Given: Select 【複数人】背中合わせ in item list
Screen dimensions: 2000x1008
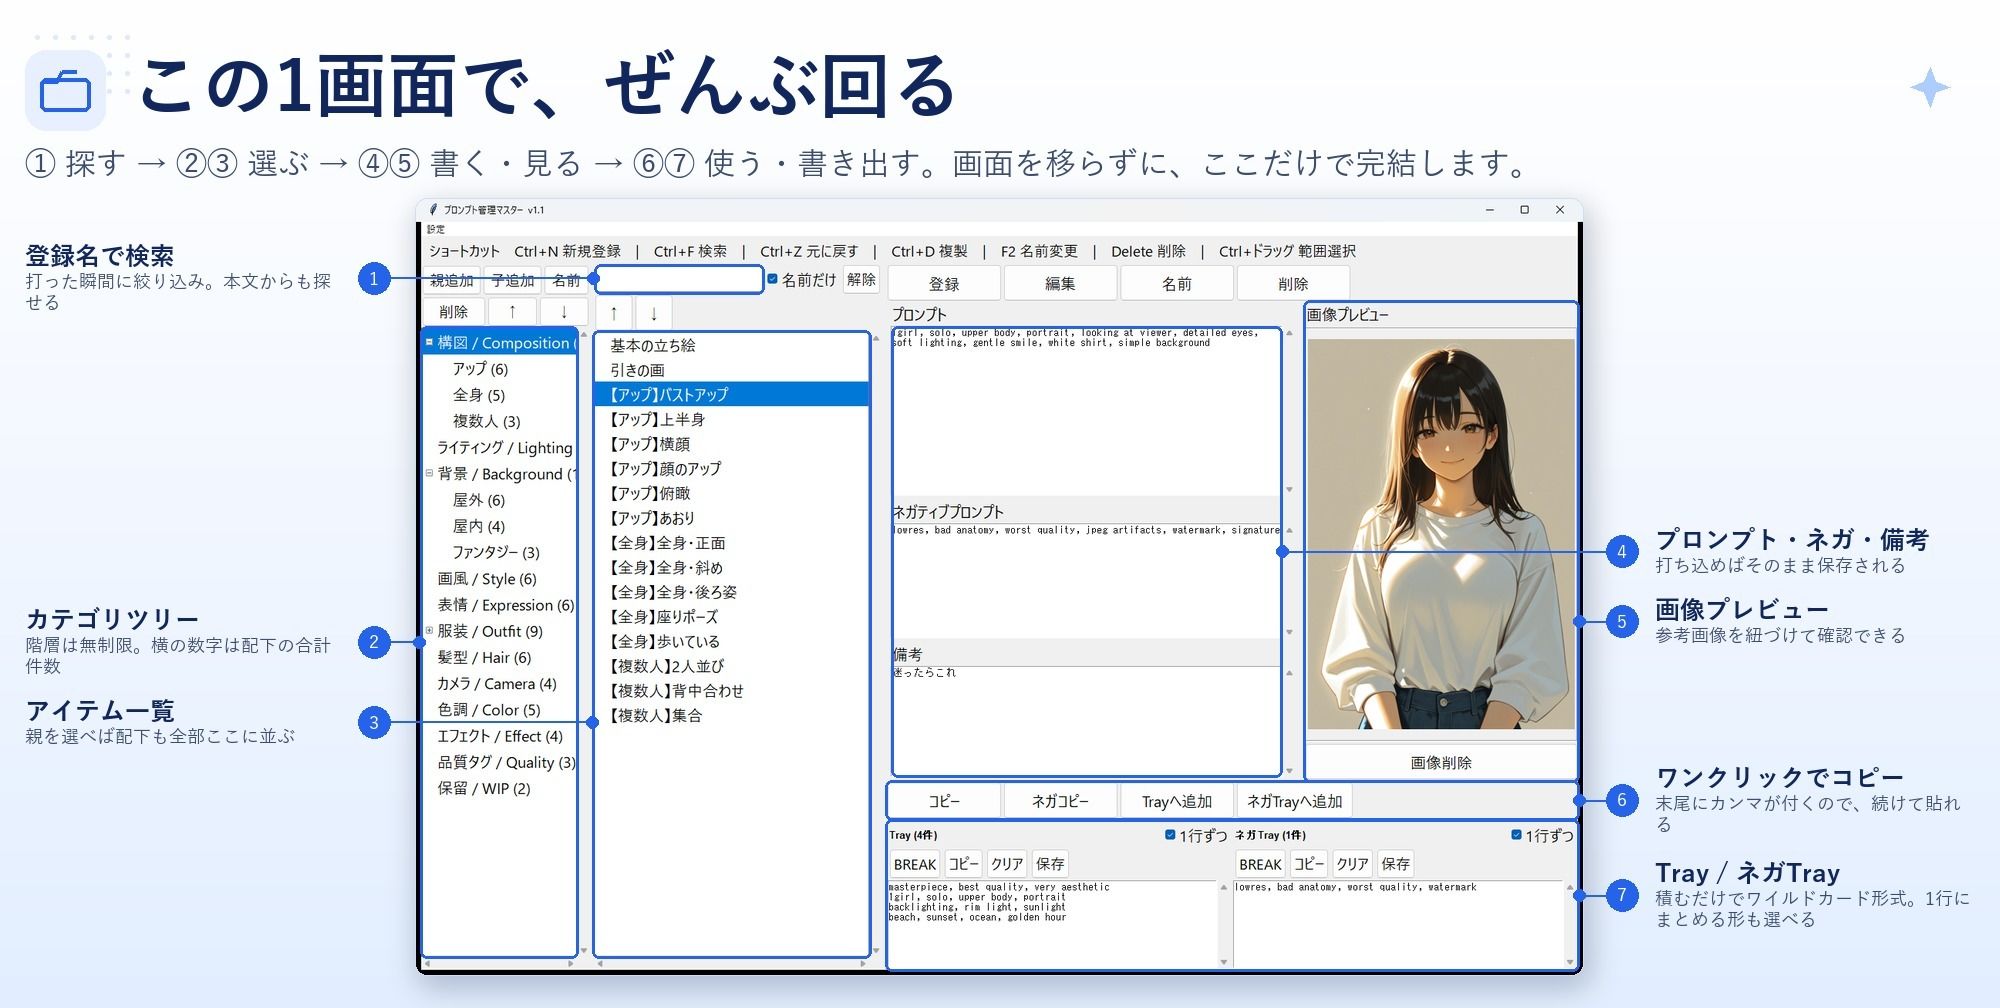Looking at the screenshot, I should [x=732, y=690].
